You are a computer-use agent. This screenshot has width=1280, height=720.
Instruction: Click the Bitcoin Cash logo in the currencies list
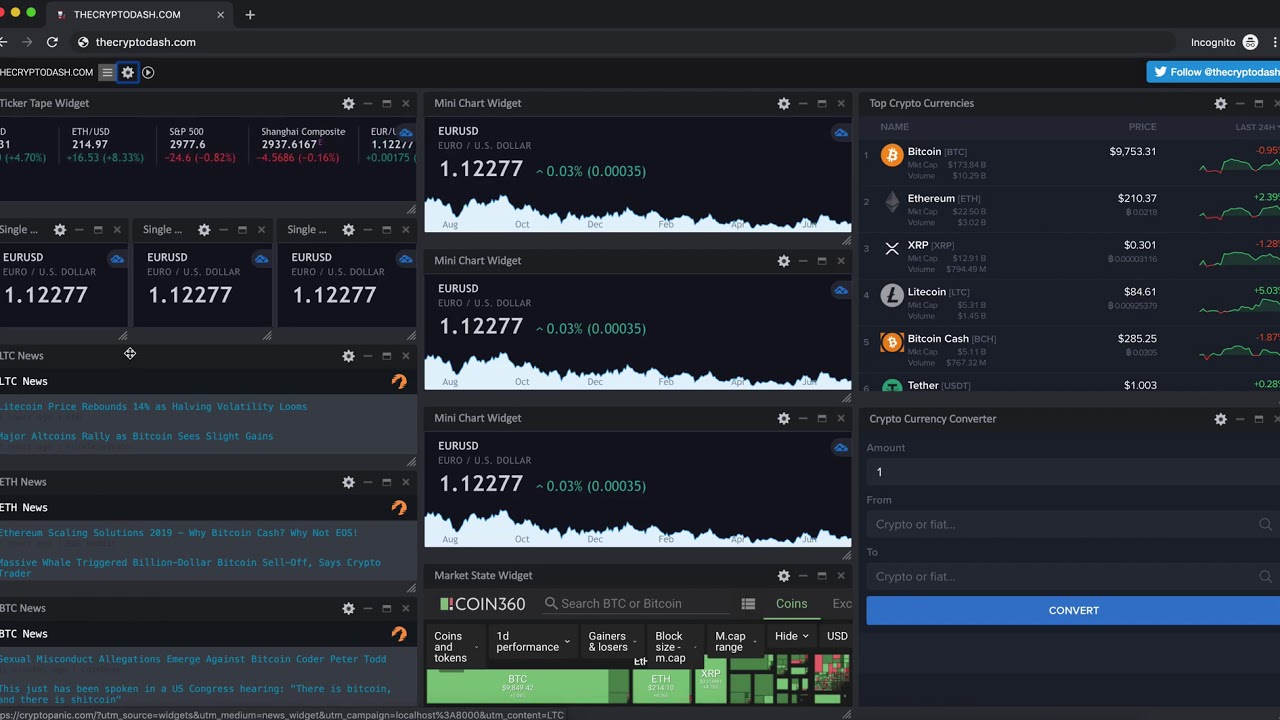(x=891, y=342)
